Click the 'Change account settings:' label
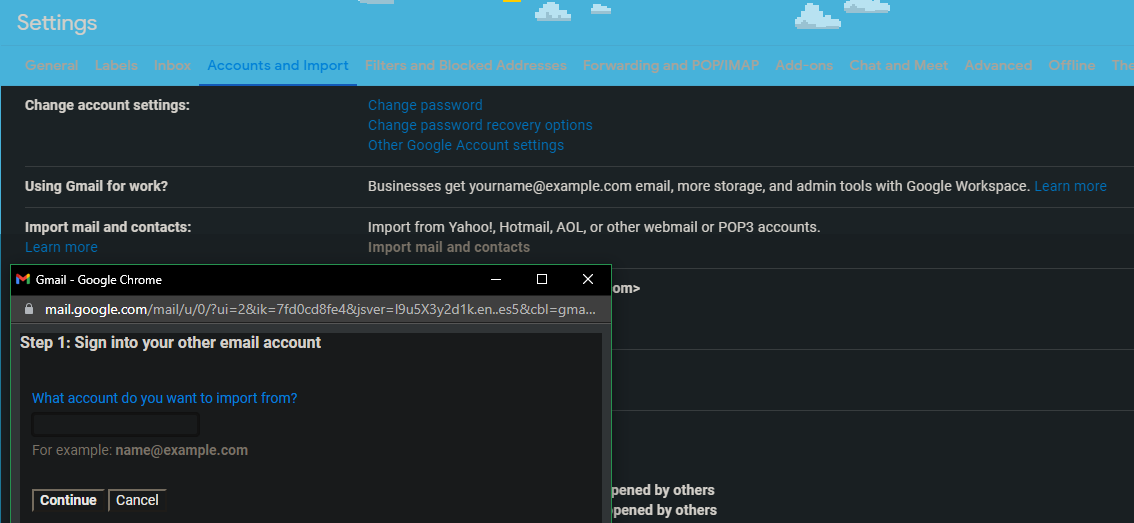This screenshot has width=1134, height=523. (x=107, y=106)
